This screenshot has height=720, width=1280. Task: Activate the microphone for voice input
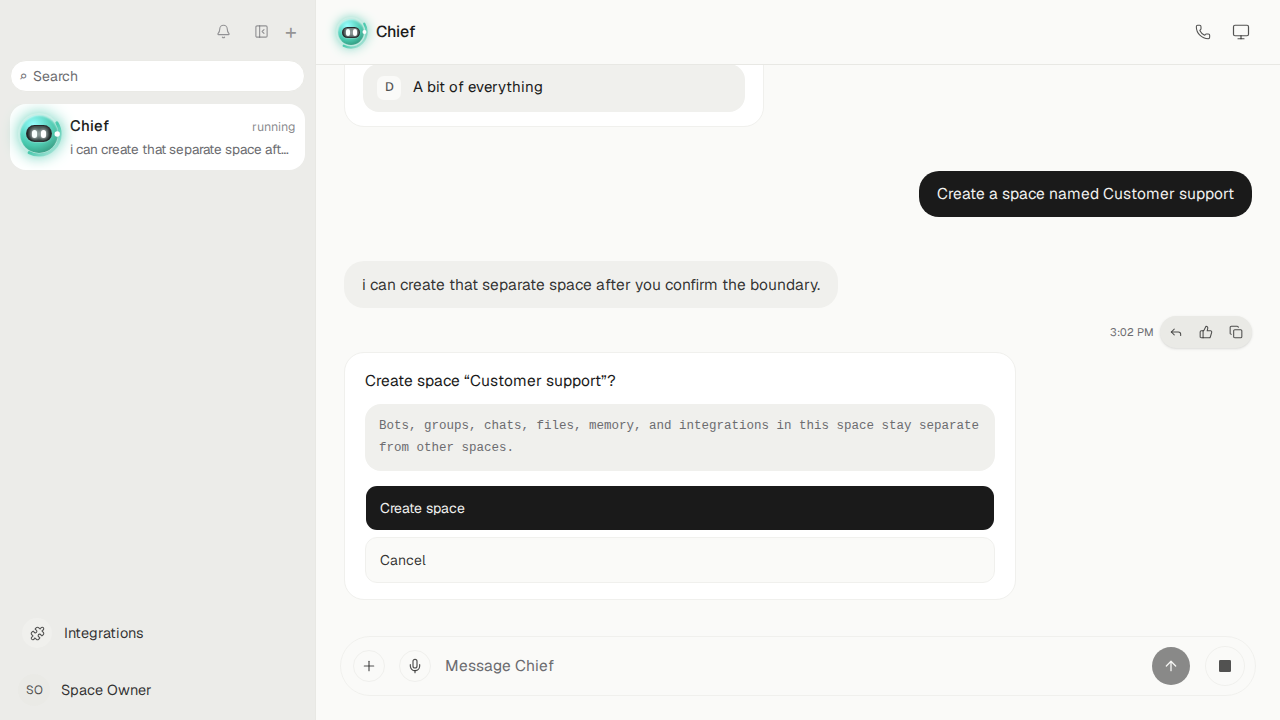tap(415, 666)
